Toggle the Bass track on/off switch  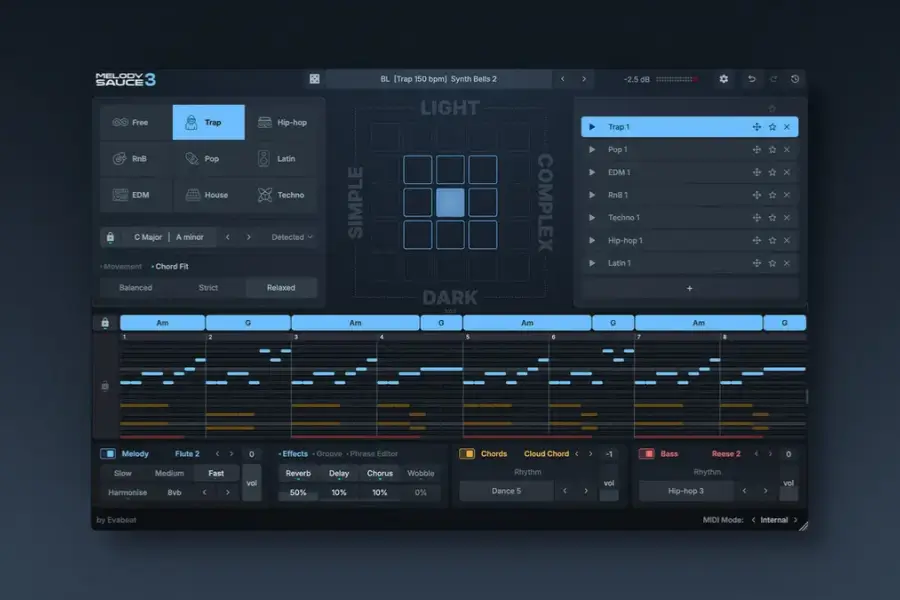coord(646,454)
